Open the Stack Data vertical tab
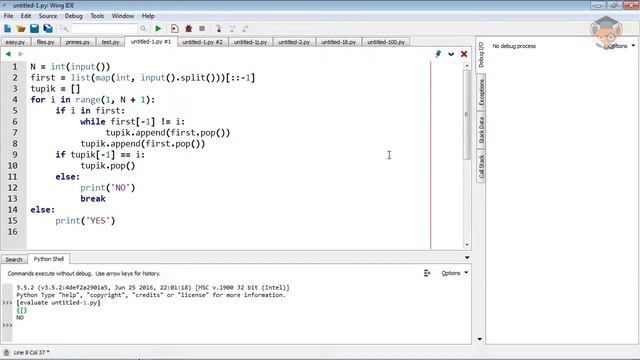The height and width of the screenshot is (360, 640). (x=481, y=130)
